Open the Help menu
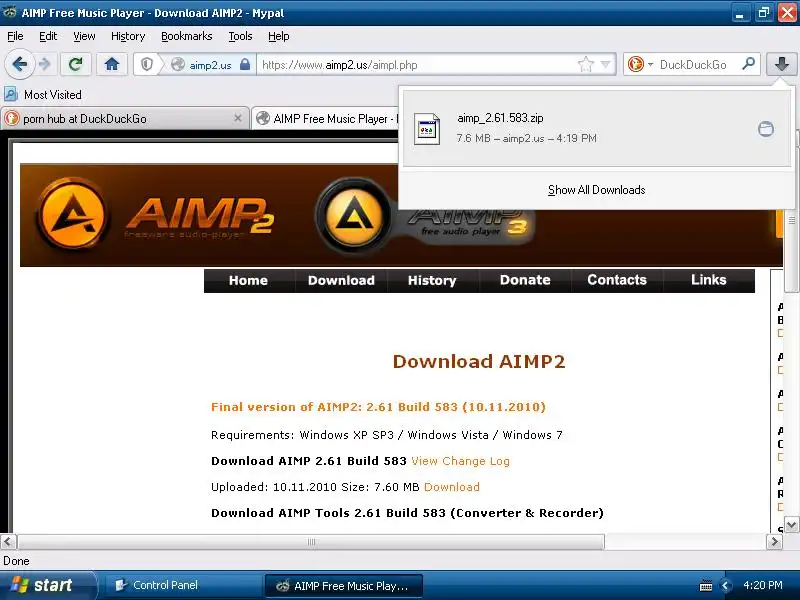Screen dimensions: 800x600 pos(279,36)
